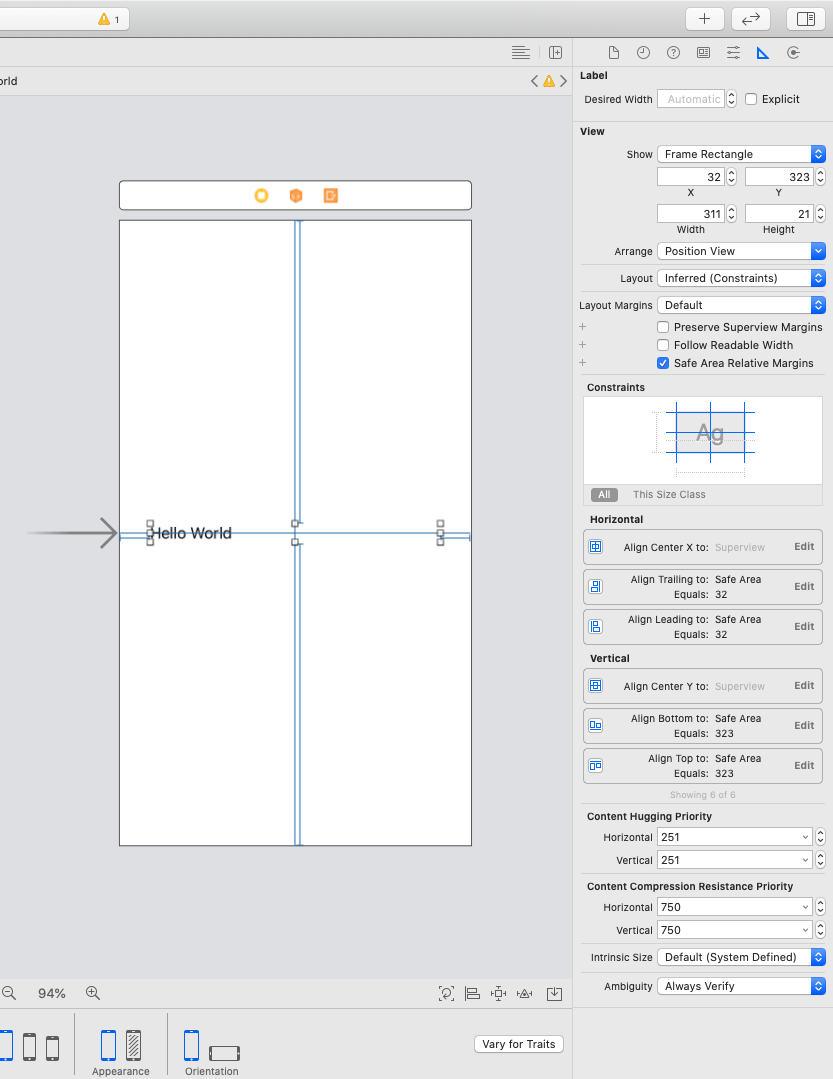Edit the Align Top constraint
This screenshot has width=833, height=1079.
coord(804,765)
